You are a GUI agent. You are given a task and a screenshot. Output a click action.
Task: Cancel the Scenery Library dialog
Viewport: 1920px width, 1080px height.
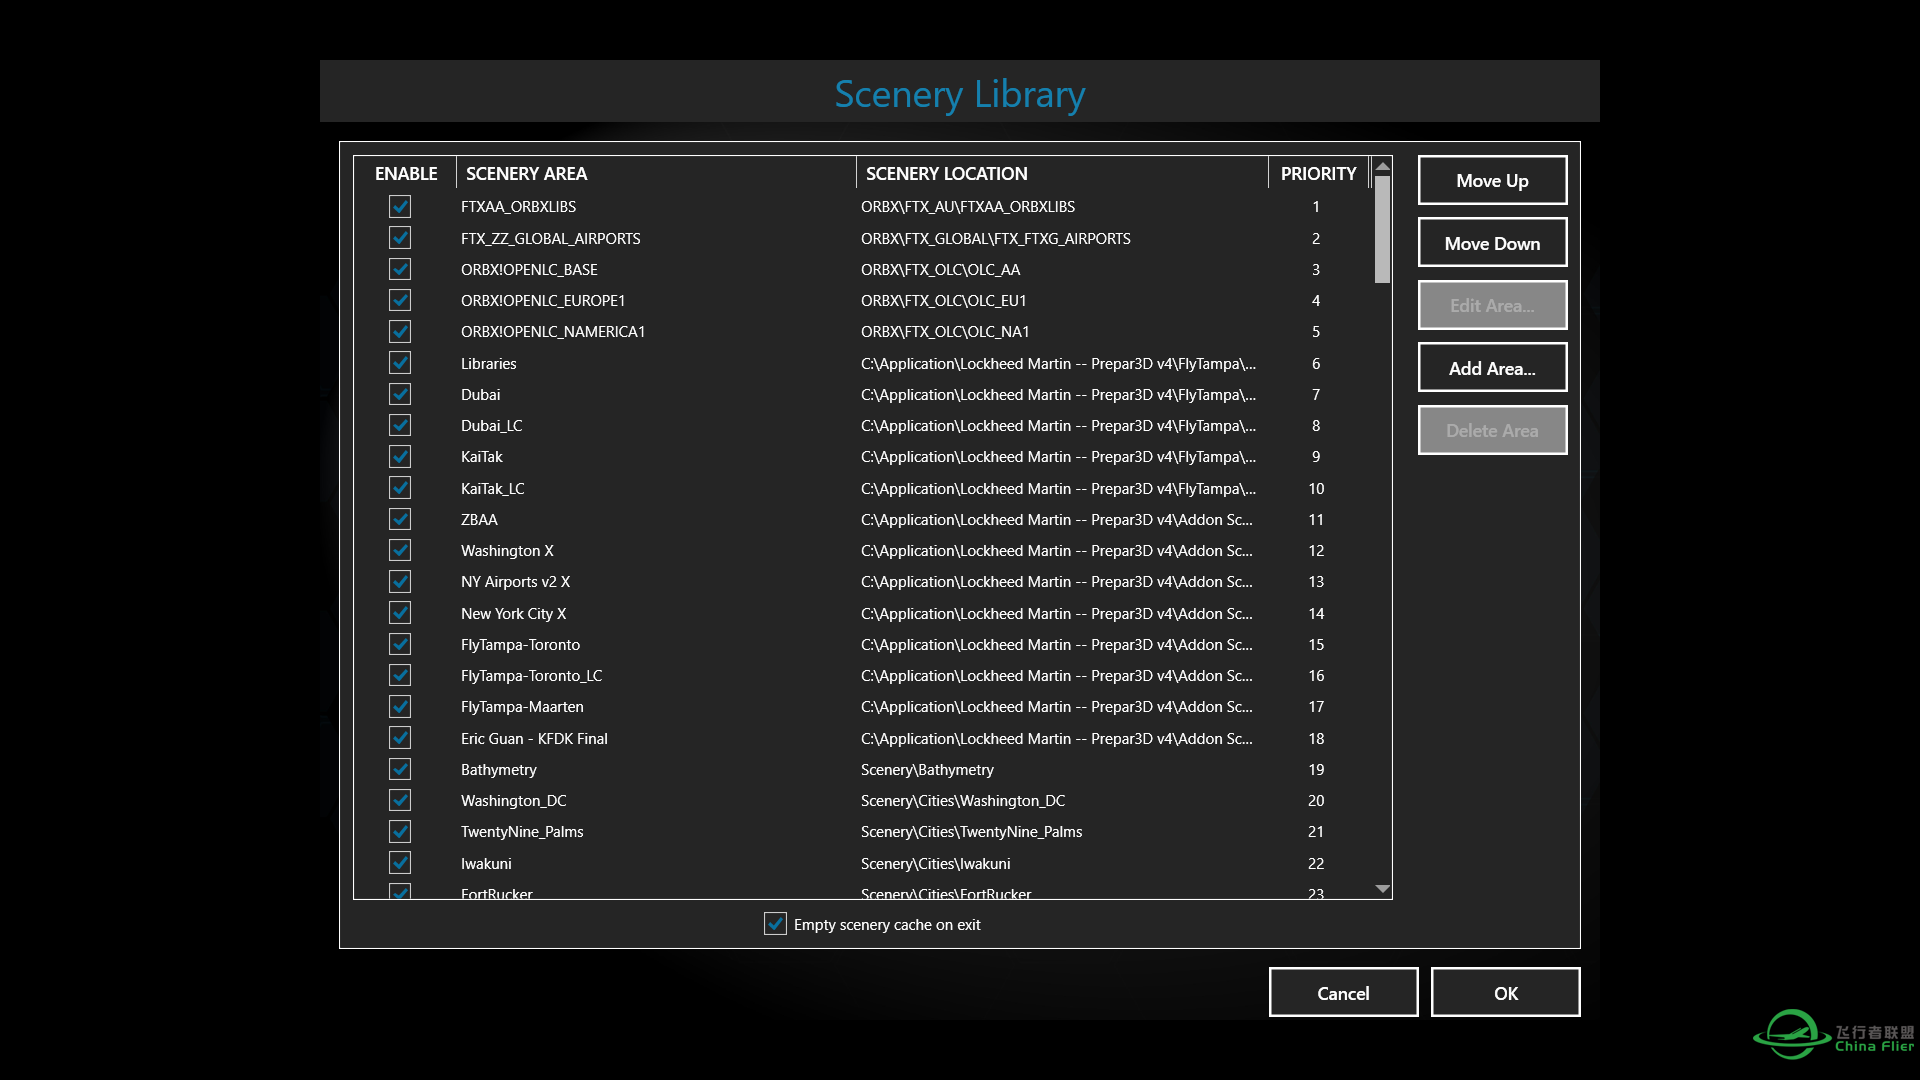(1343, 993)
